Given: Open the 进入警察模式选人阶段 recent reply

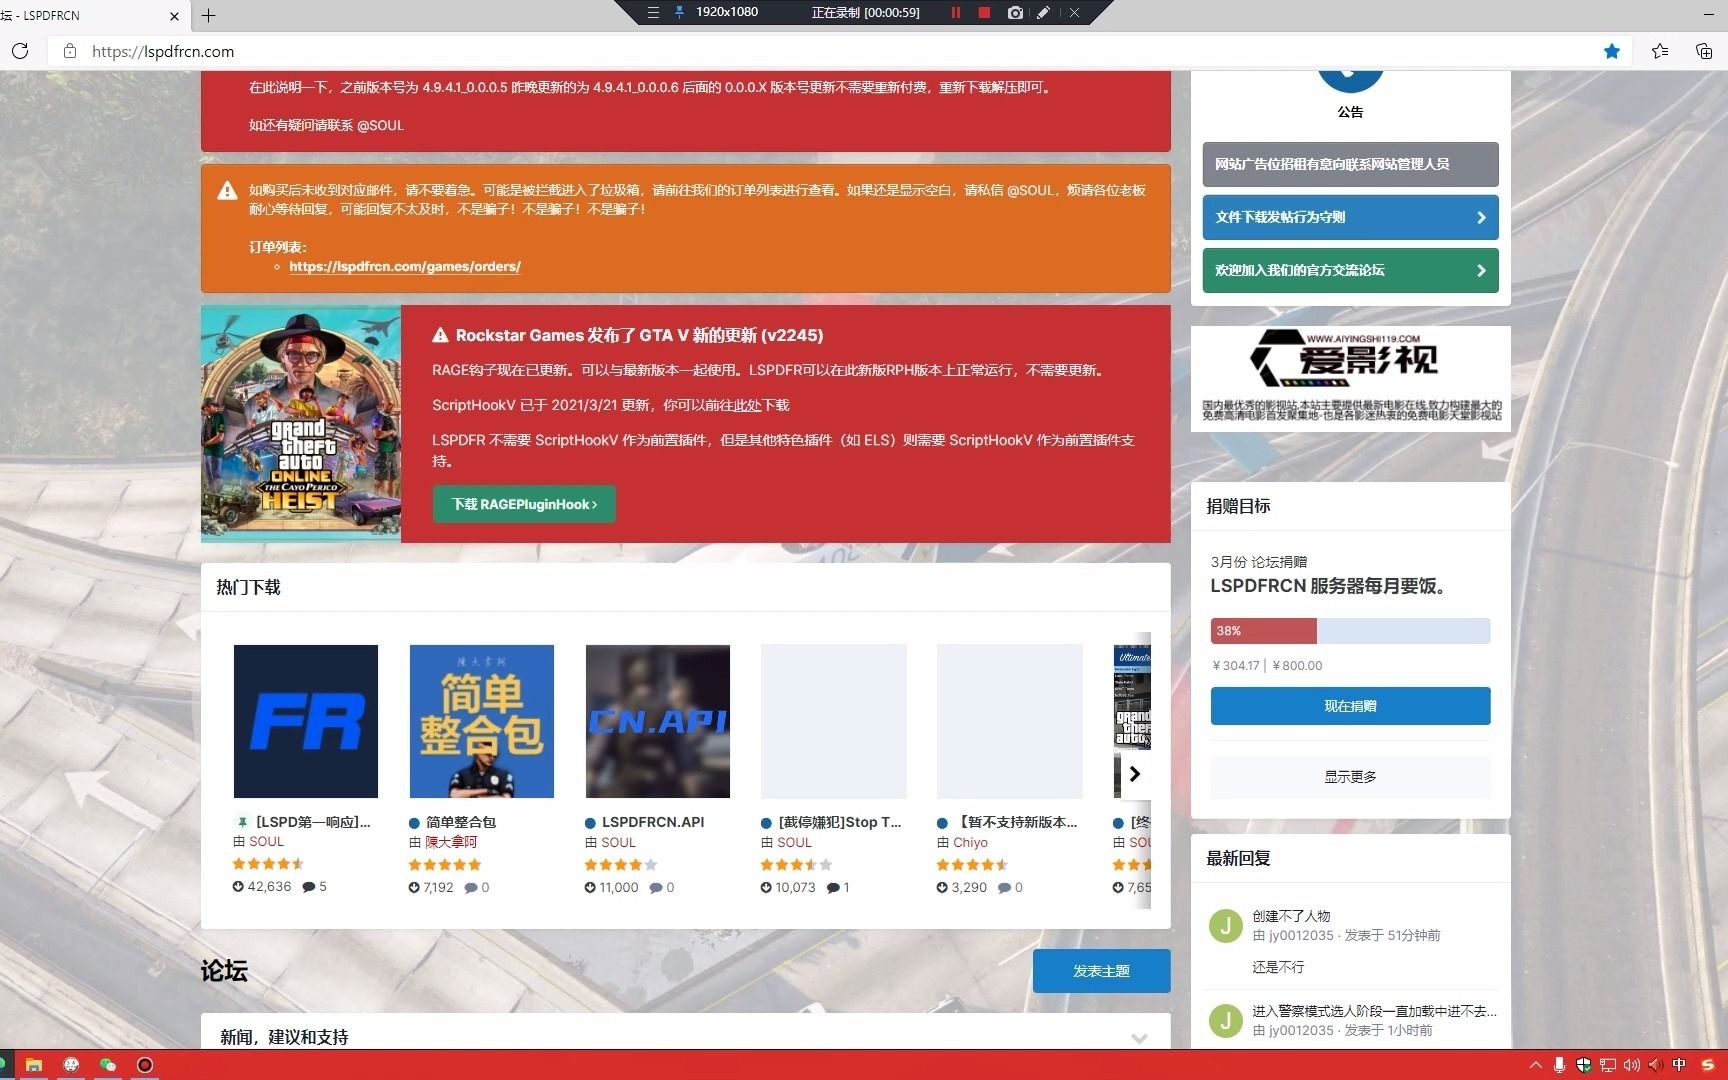Looking at the screenshot, I should click(1374, 1011).
